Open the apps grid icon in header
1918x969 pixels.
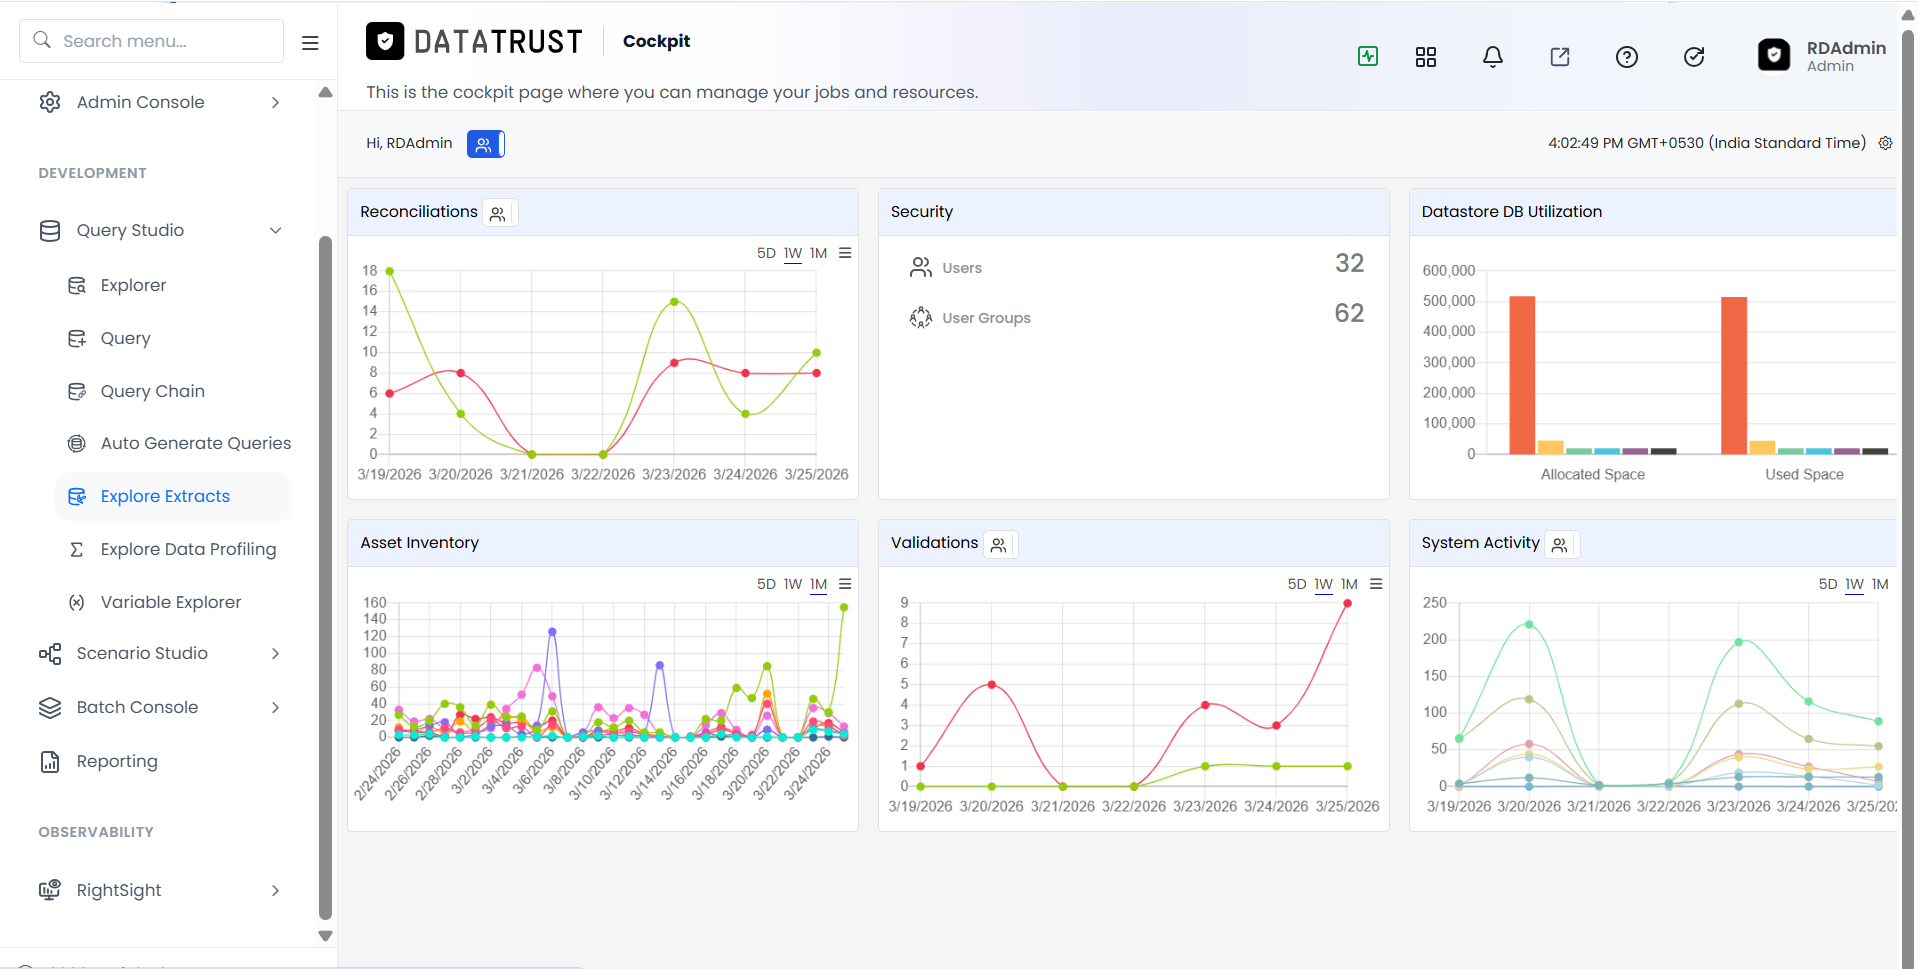point(1426,57)
